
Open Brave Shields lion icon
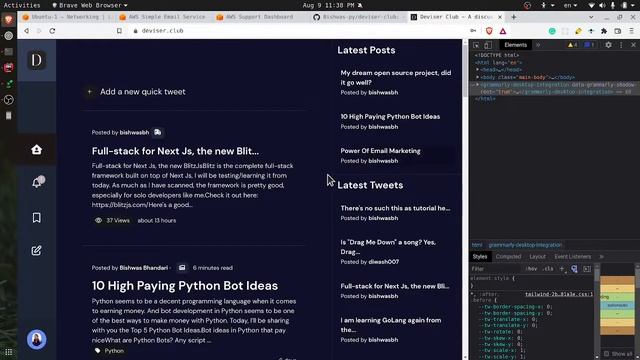coord(489,31)
